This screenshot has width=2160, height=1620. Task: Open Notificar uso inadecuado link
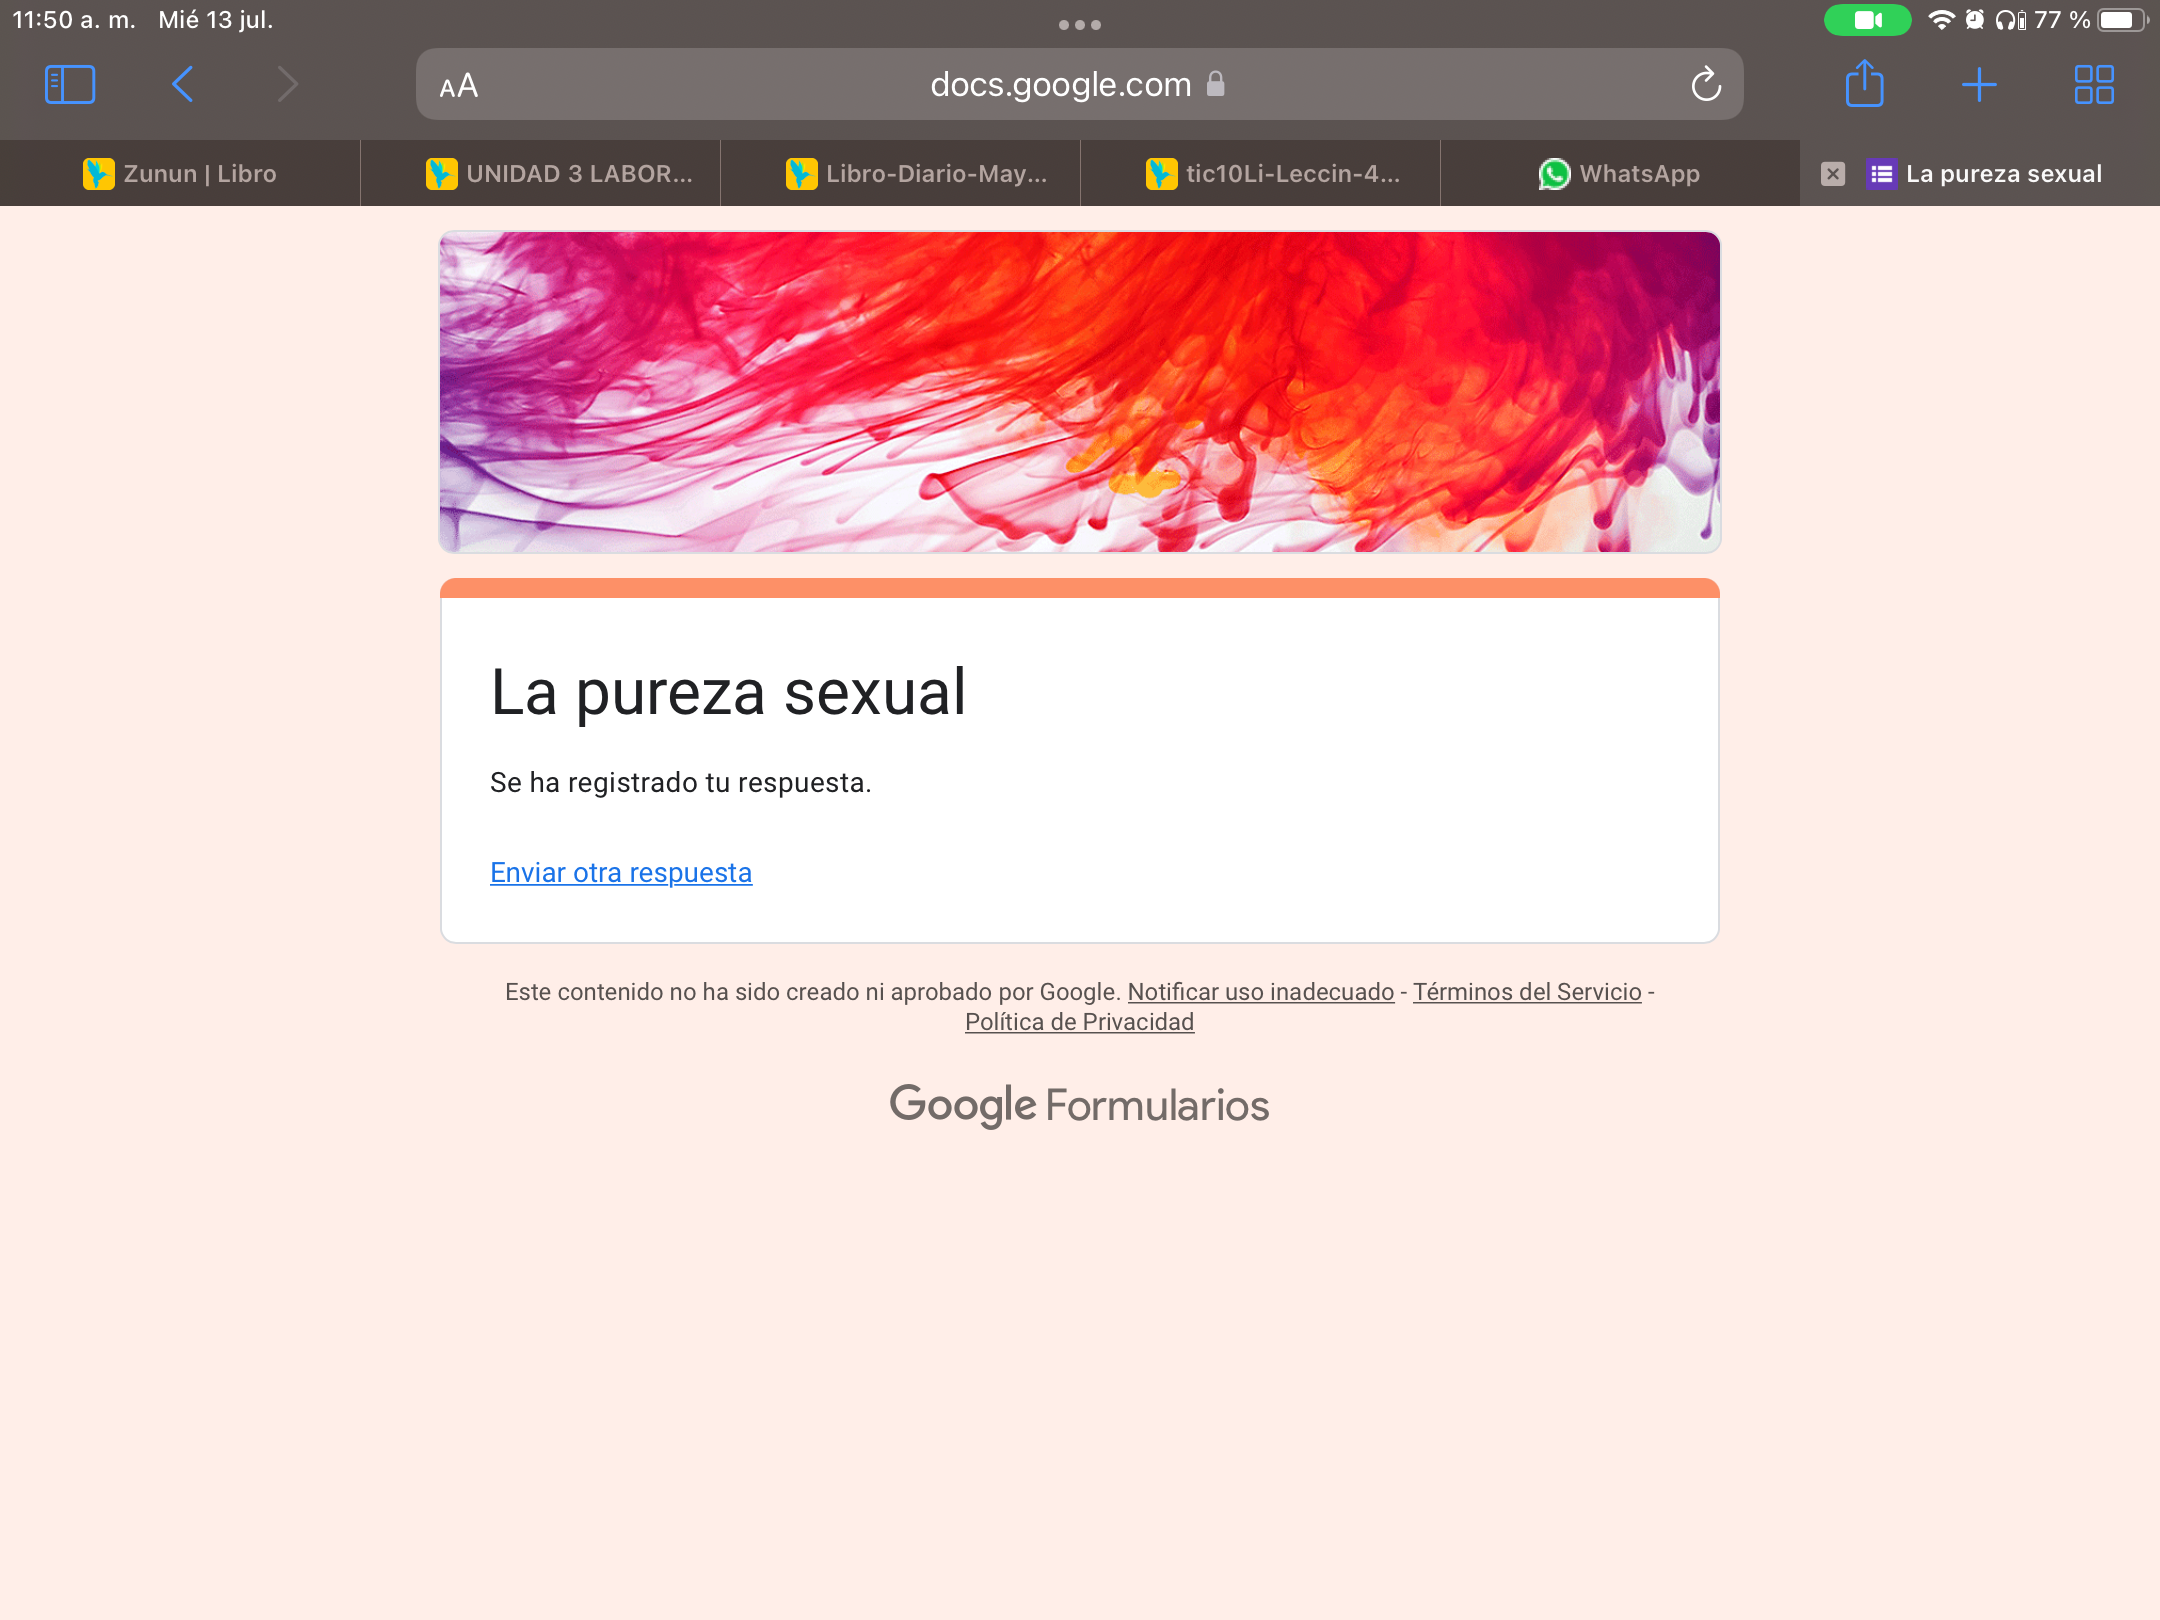coord(1261,992)
